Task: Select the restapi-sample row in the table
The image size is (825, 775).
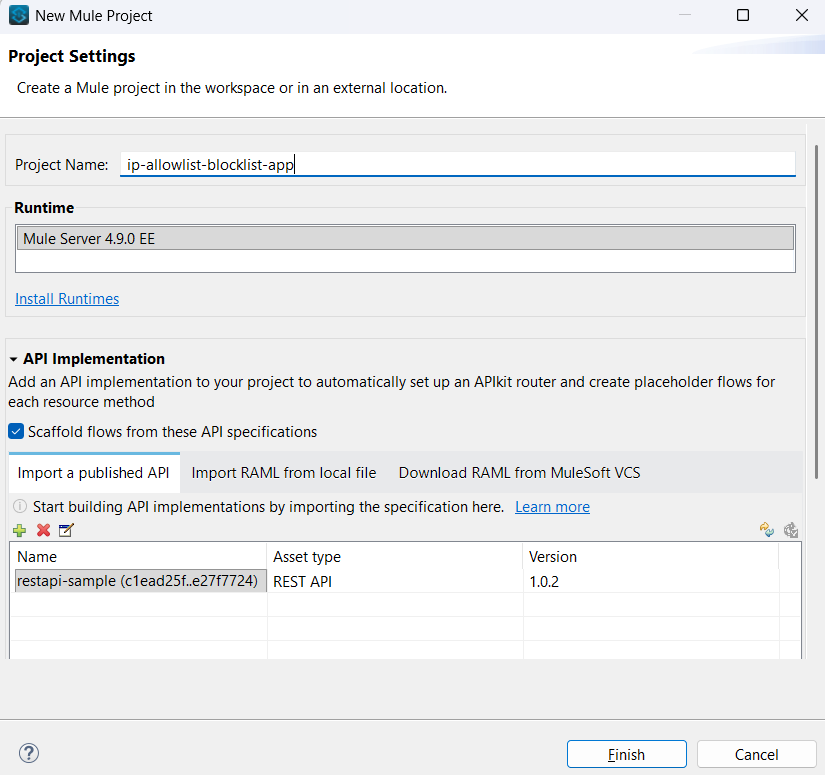Action: (x=138, y=581)
